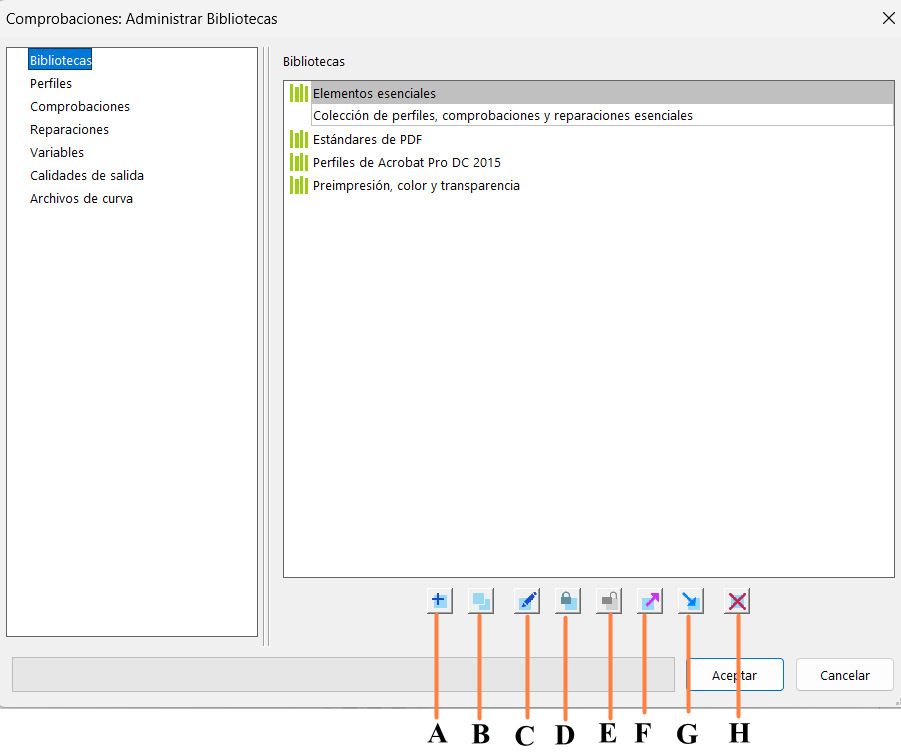Click the green icon beside Estándares de PDF
Viewport: 901px width, 756px height.
click(299, 139)
